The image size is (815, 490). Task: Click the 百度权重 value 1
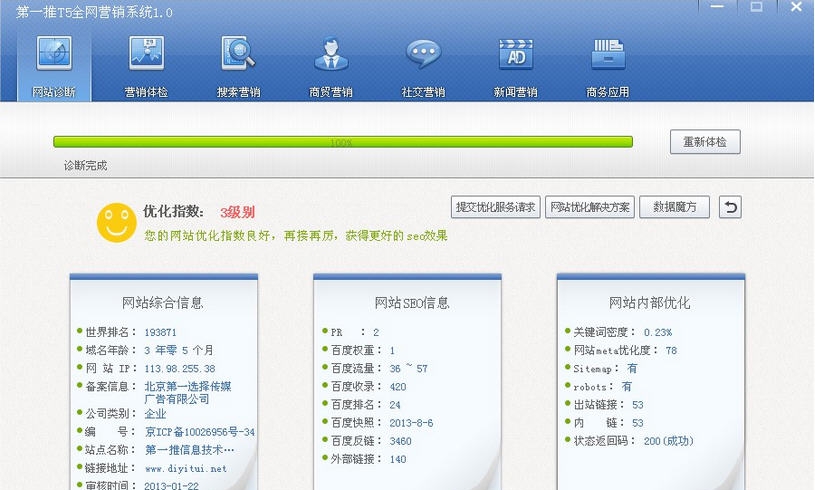[392, 351]
